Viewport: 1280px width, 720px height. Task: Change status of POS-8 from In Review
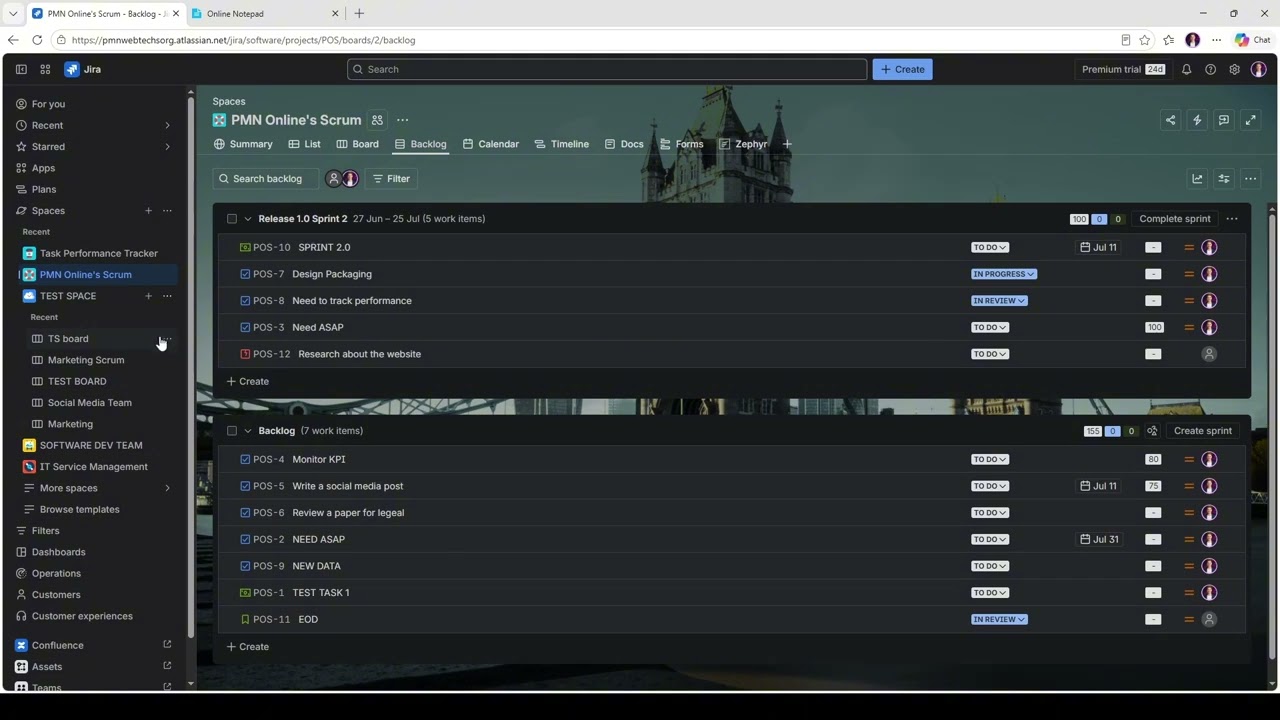coord(999,301)
